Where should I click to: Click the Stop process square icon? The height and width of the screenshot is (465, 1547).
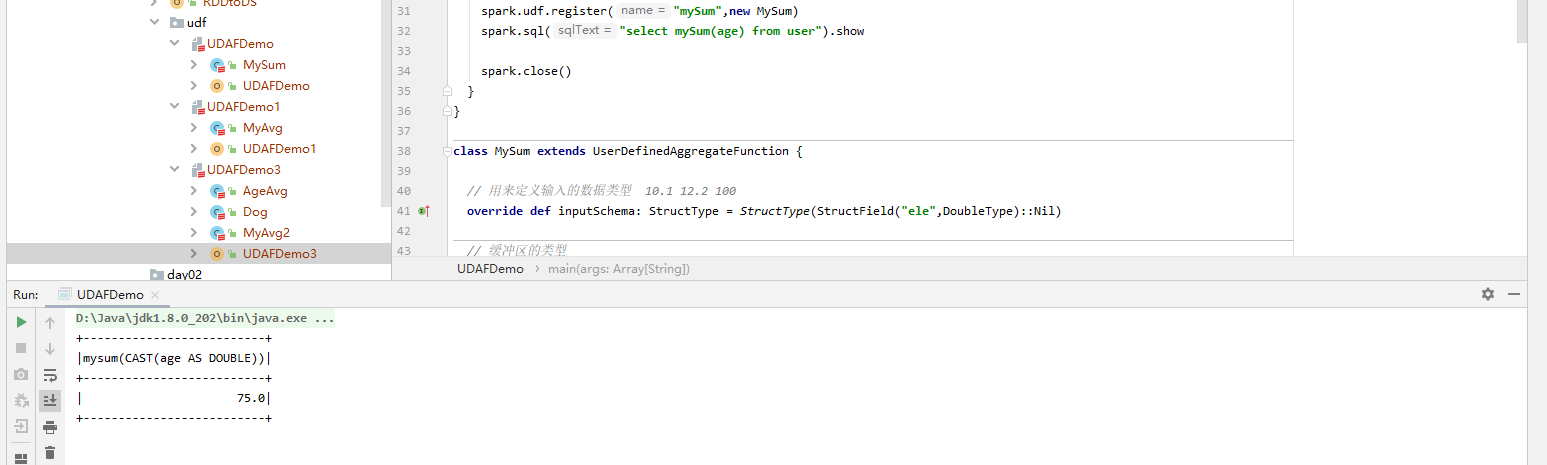click(21, 348)
